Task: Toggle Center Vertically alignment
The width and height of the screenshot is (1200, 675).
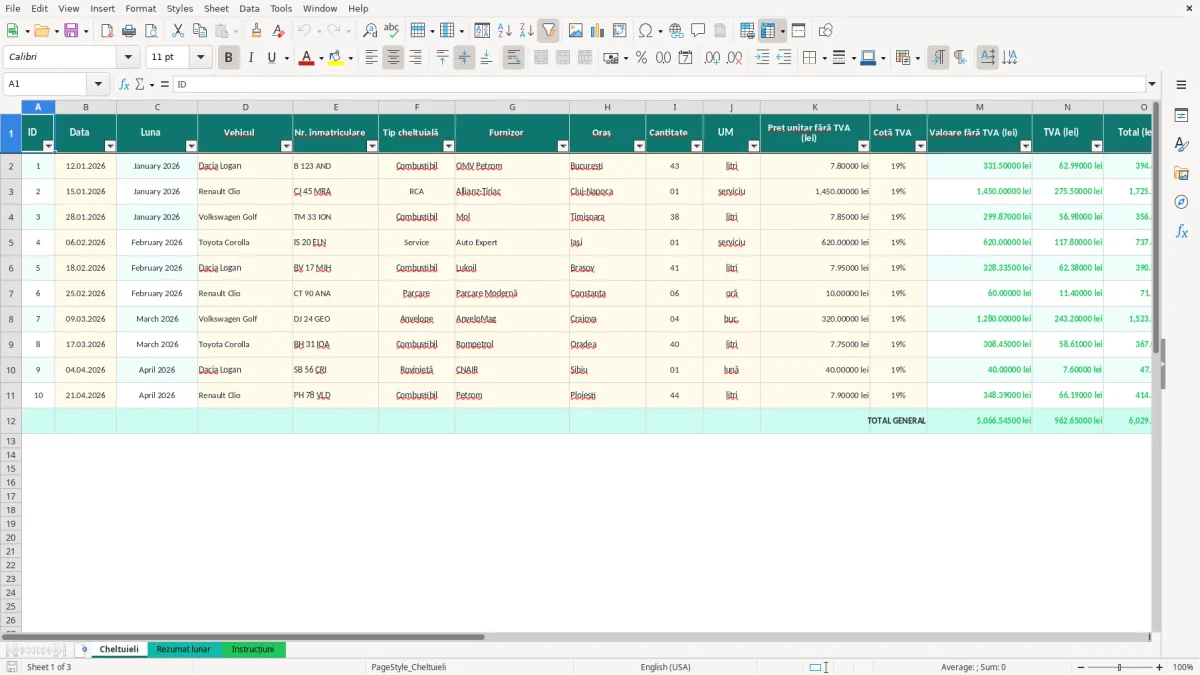Action: point(464,58)
